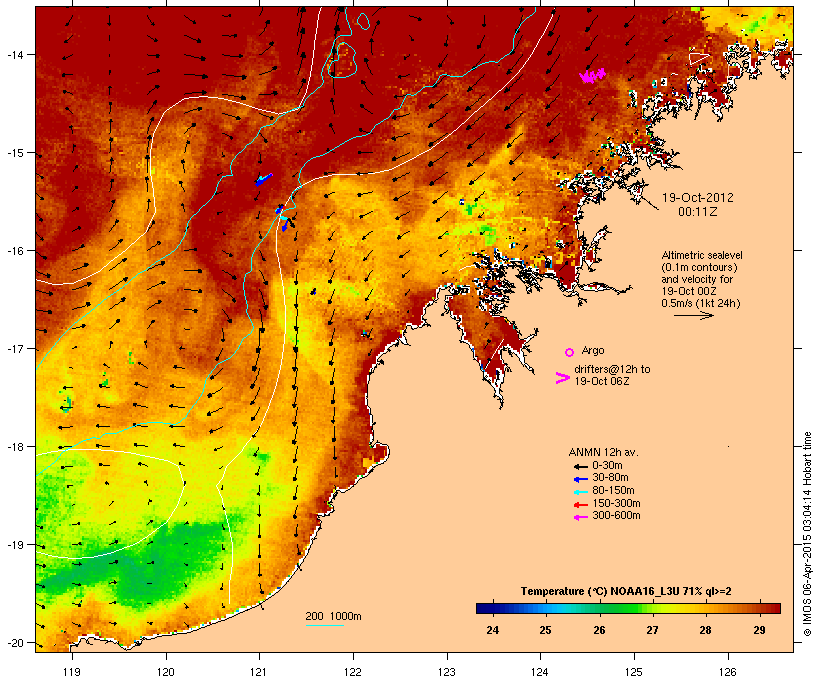The width and height of the screenshot is (820, 680).
Task: Click the latitude axis label -17
Action: (x=15, y=348)
